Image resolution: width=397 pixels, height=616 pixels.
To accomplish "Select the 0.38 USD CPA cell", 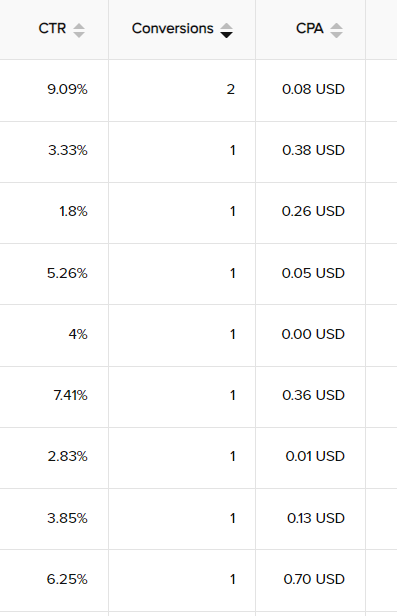I will [x=313, y=150].
